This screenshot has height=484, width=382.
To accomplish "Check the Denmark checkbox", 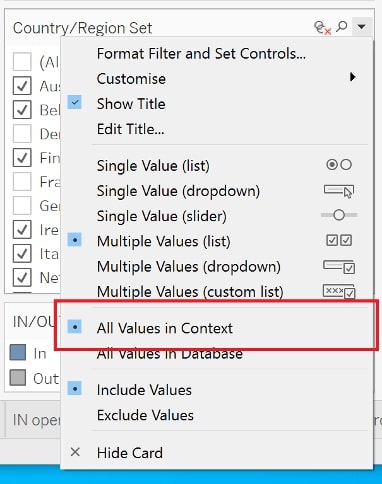I will point(22,134).
